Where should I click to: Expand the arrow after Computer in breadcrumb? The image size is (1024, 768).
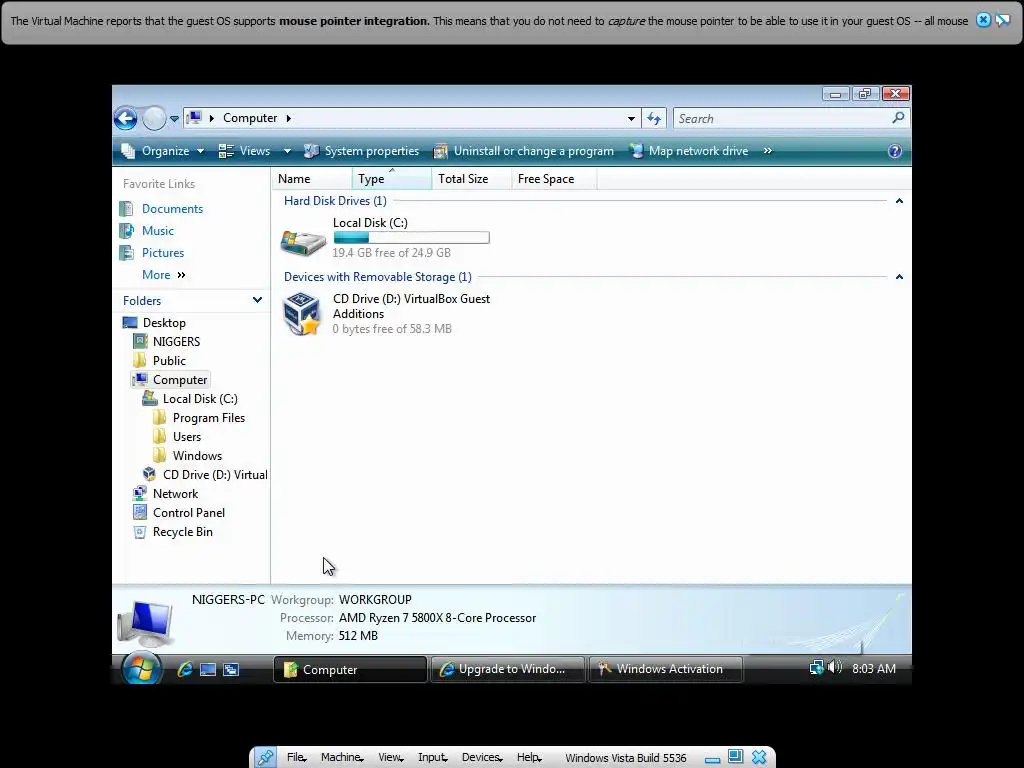[x=288, y=118]
